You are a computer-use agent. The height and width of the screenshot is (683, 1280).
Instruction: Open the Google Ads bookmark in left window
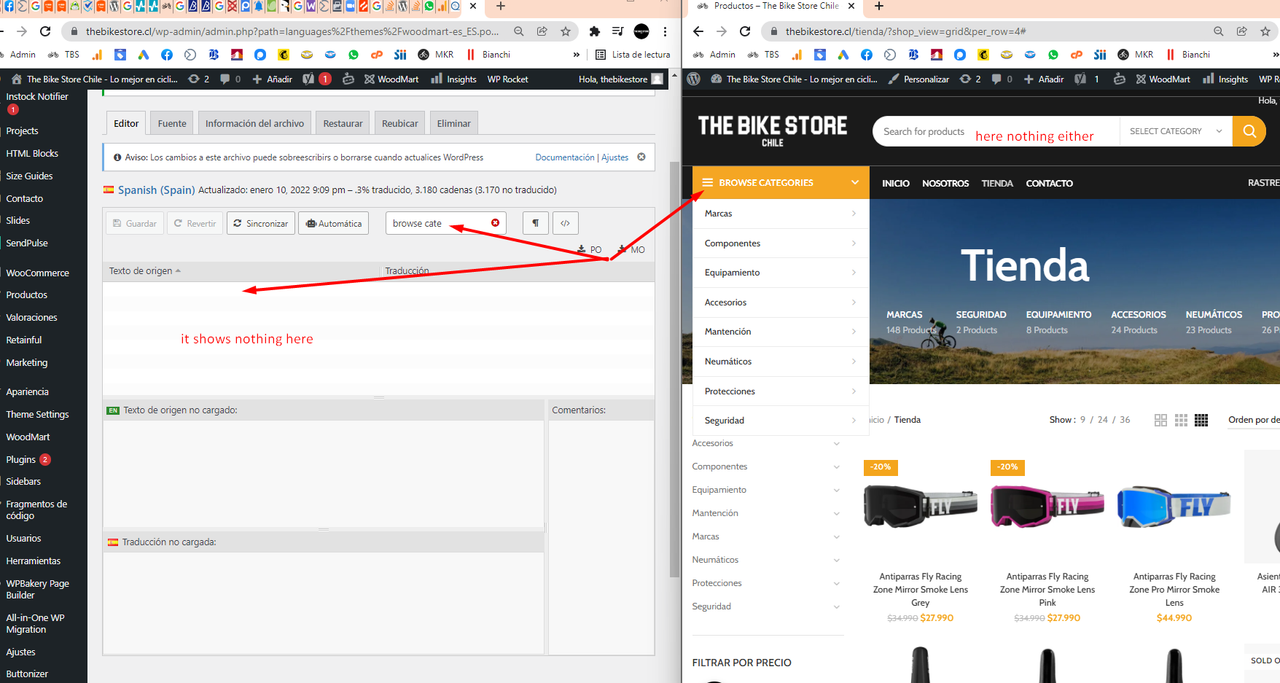pos(144,55)
